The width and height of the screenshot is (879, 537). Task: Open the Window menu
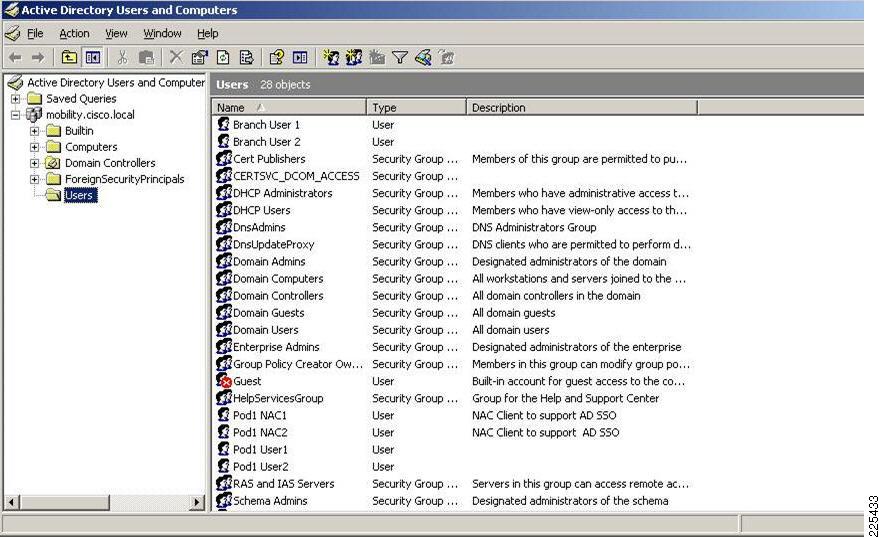[162, 34]
